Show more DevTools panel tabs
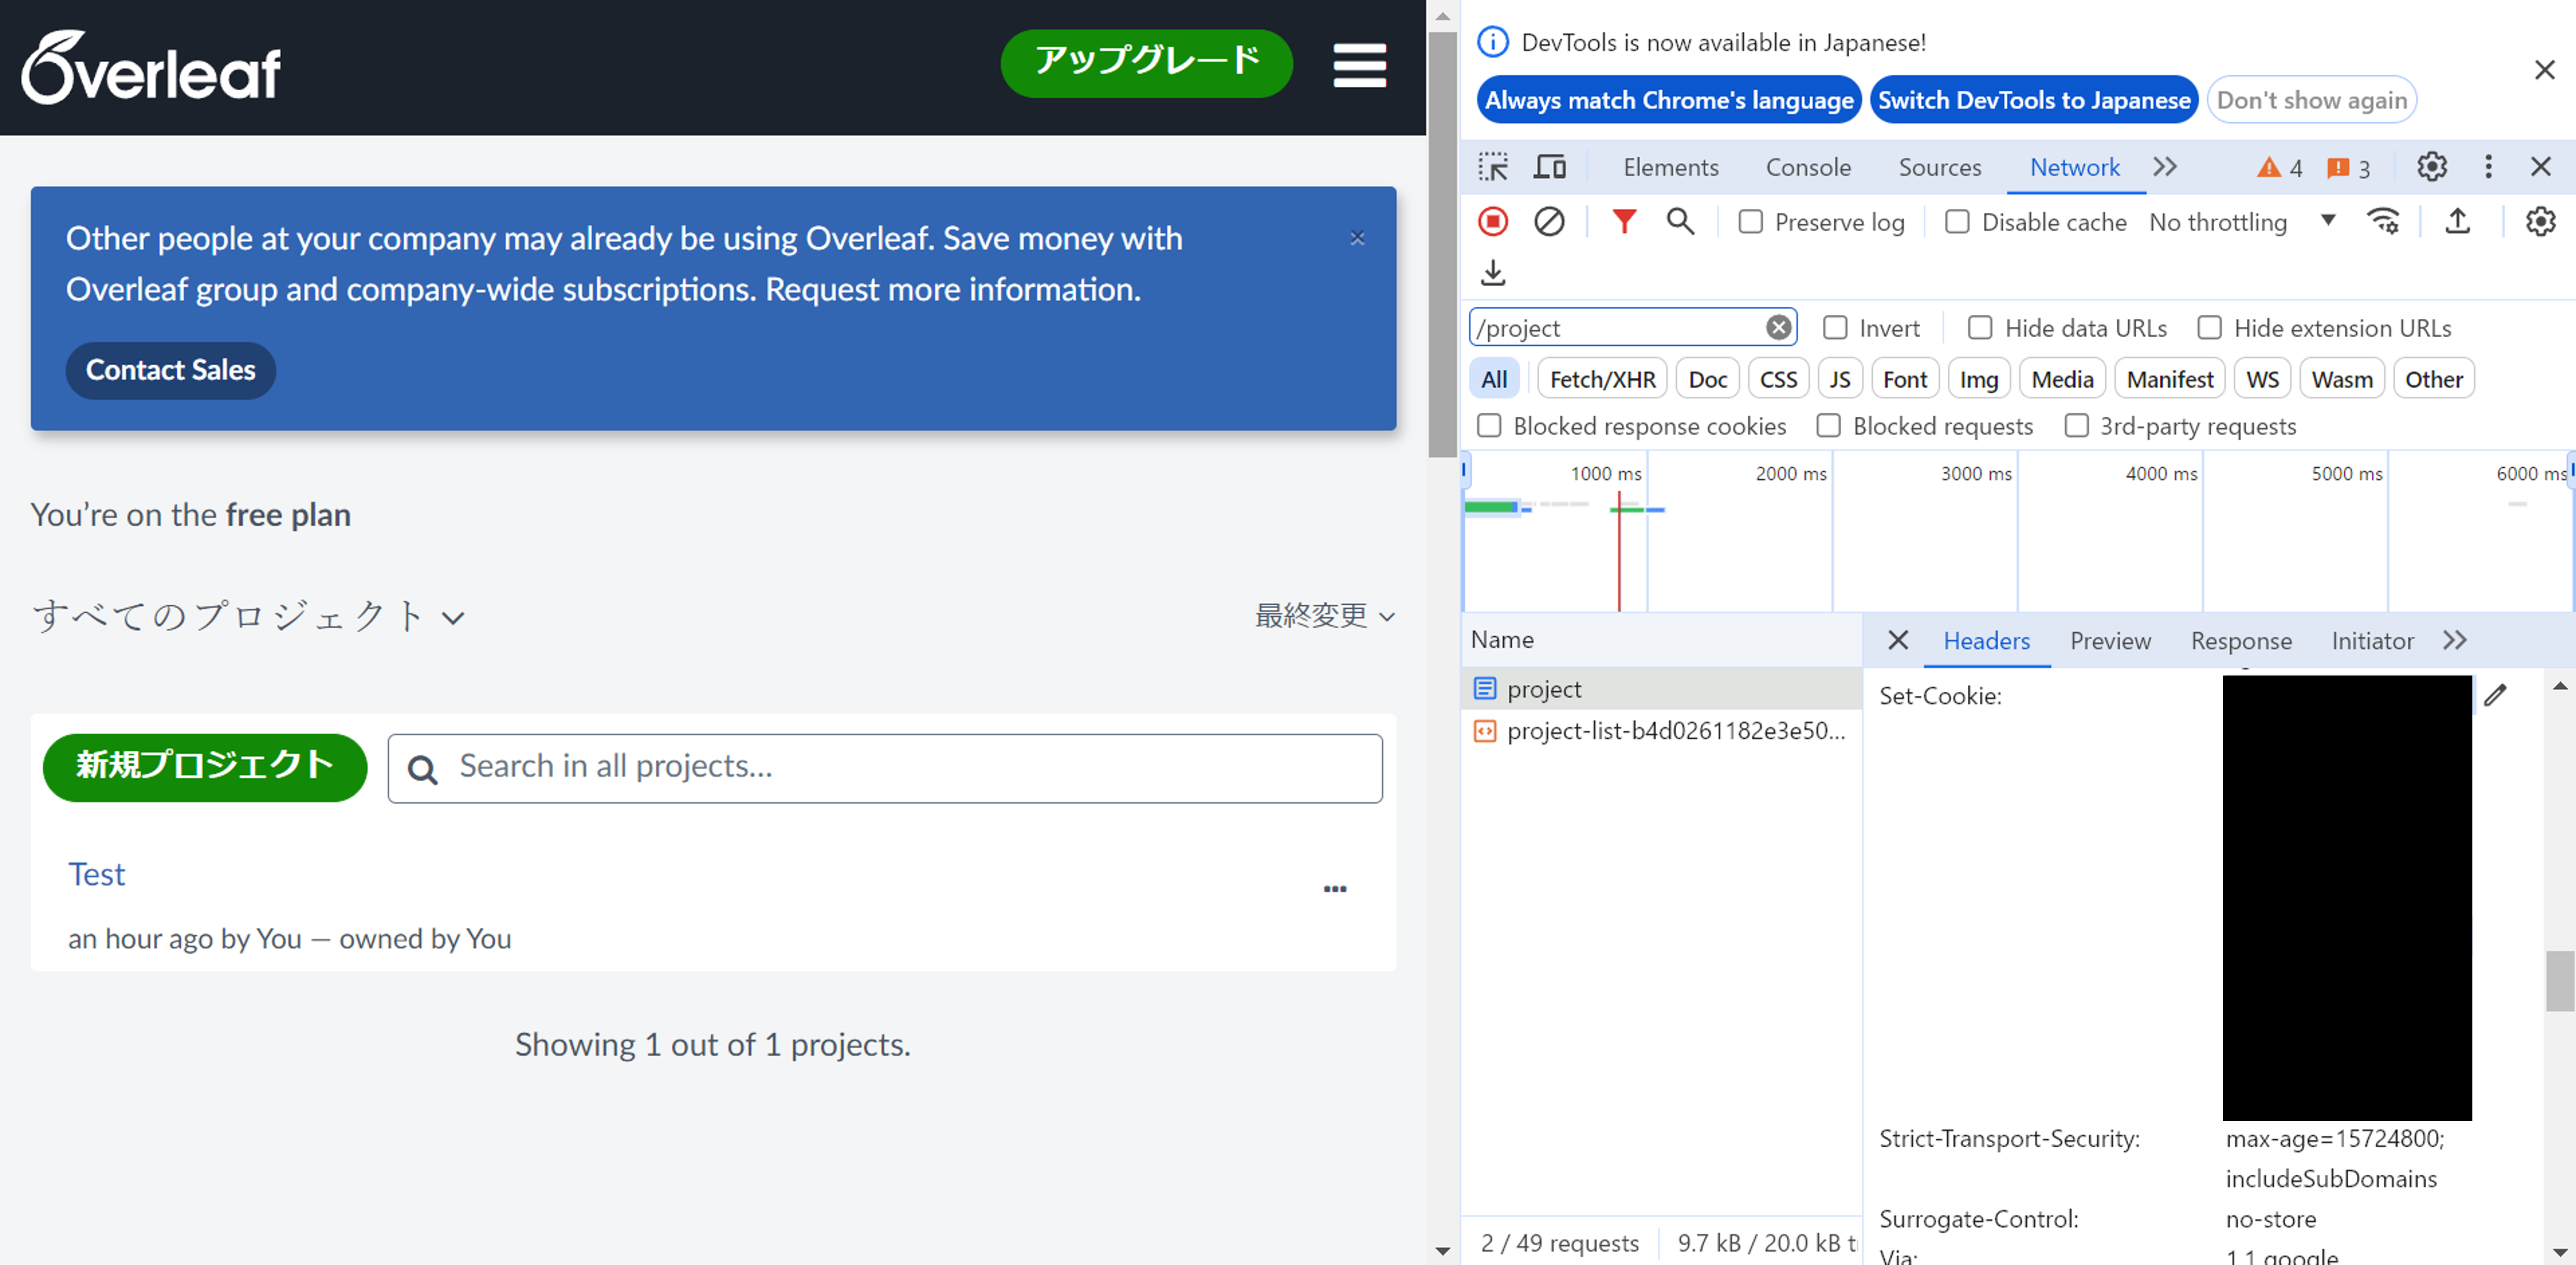 pos(2165,167)
